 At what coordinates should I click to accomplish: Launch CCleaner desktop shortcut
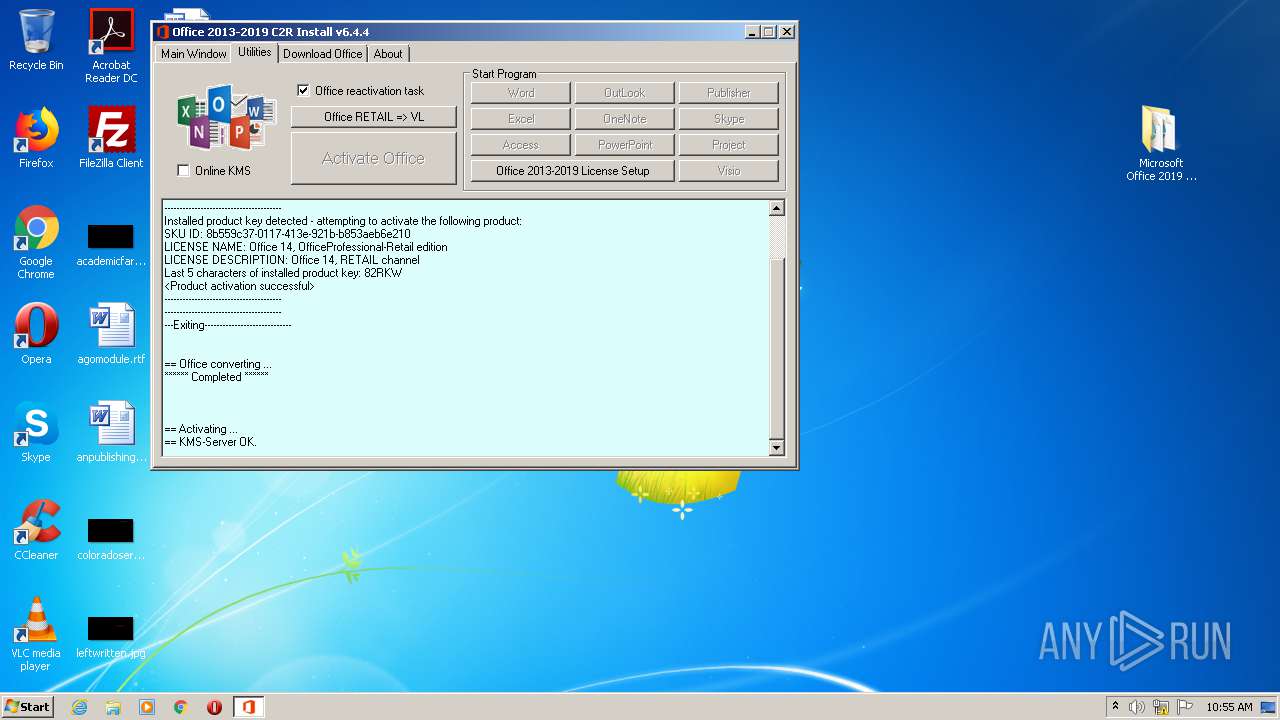point(36,530)
